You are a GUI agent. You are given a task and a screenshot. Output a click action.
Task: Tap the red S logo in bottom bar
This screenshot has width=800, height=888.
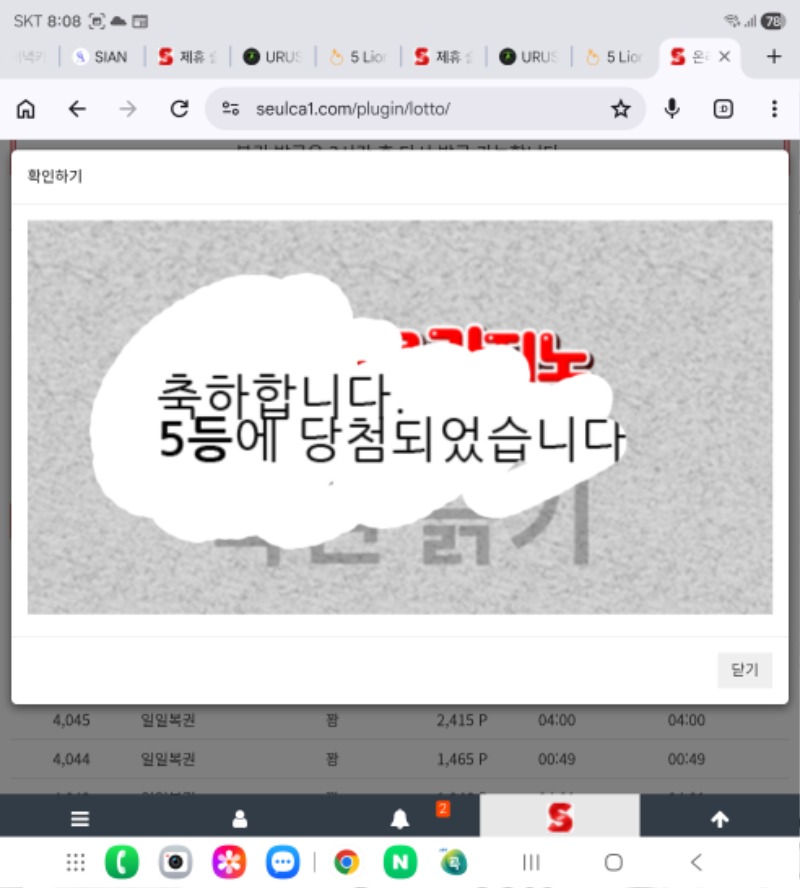(559, 817)
